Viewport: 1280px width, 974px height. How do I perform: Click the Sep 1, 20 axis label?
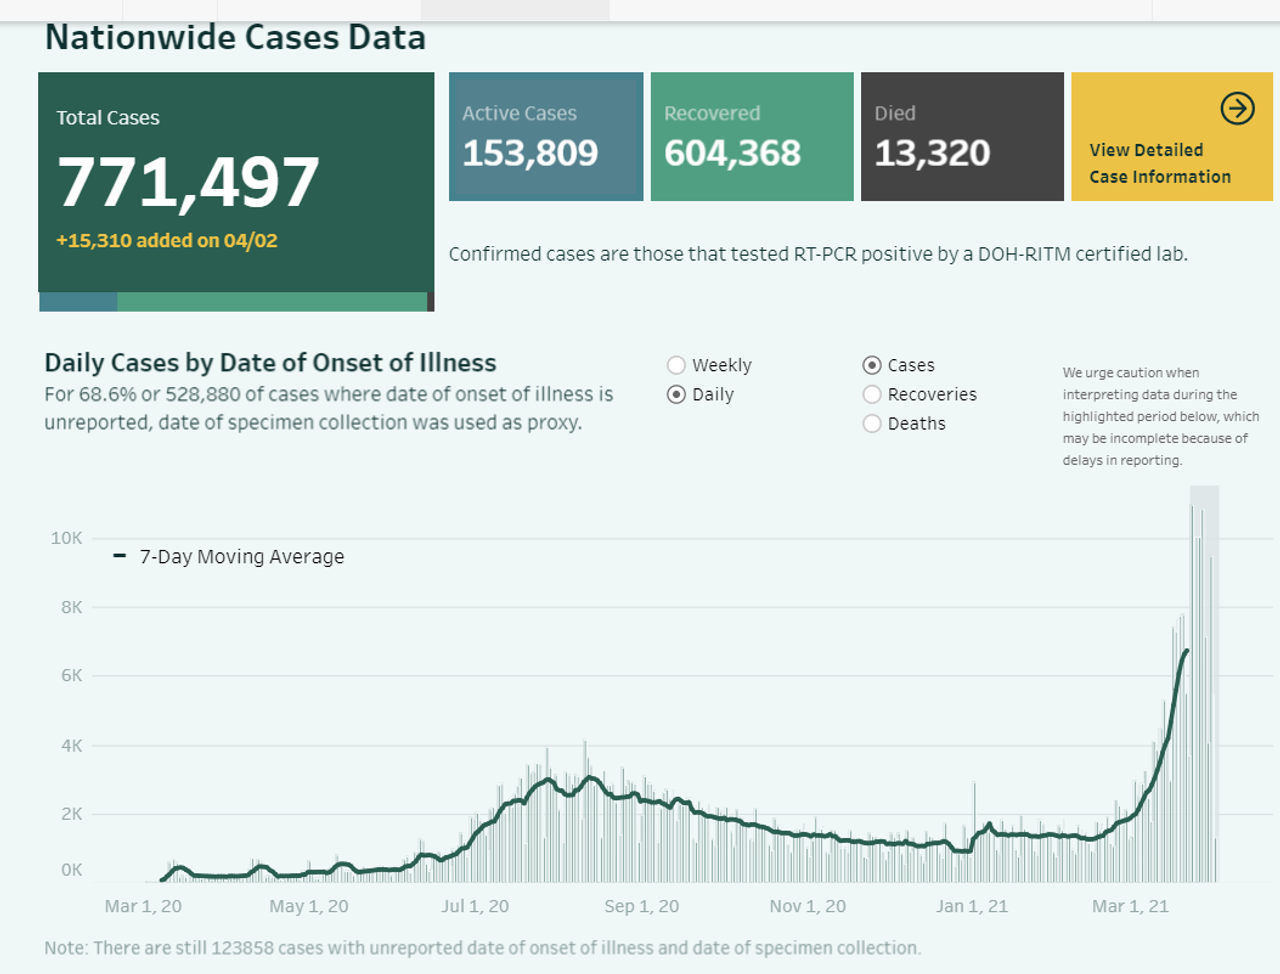click(641, 906)
